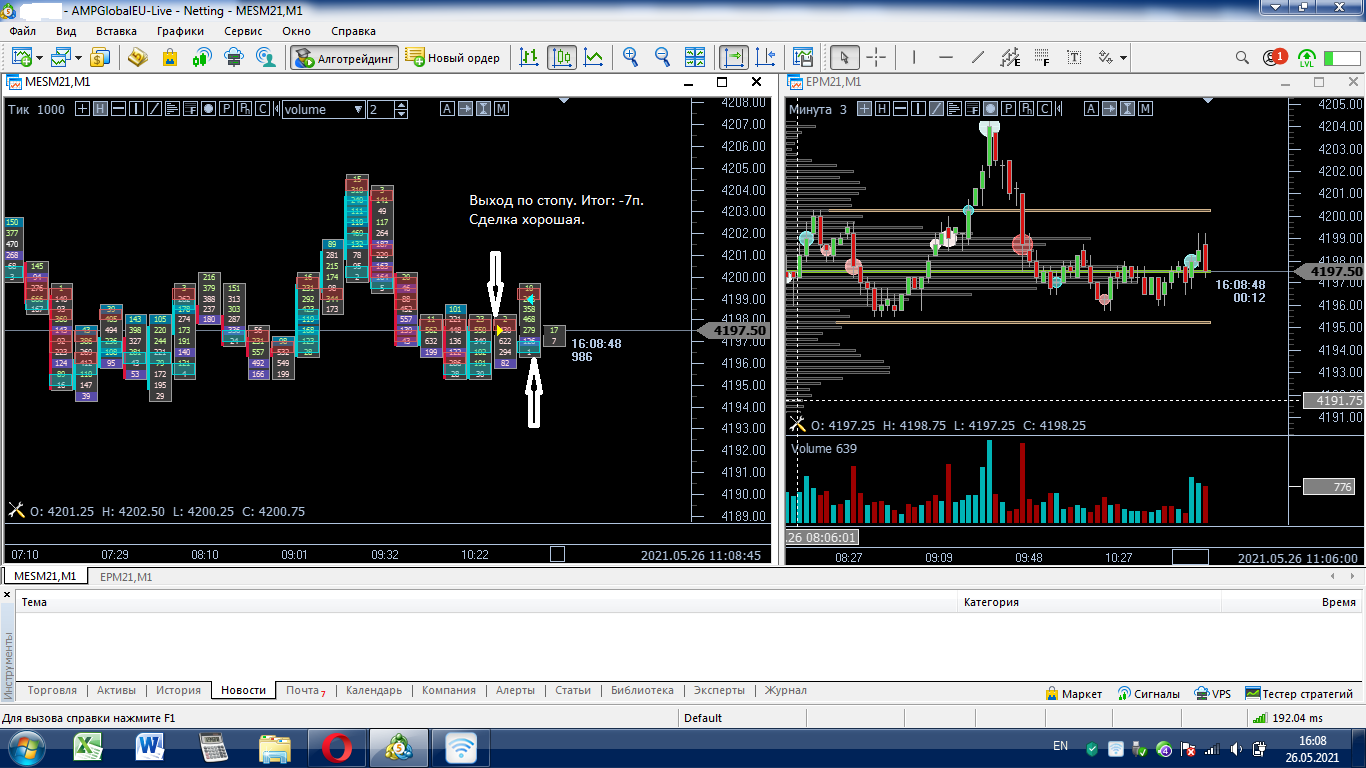Switch chart to line chart type
This screenshot has height=768, width=1366.
[594, 57]
